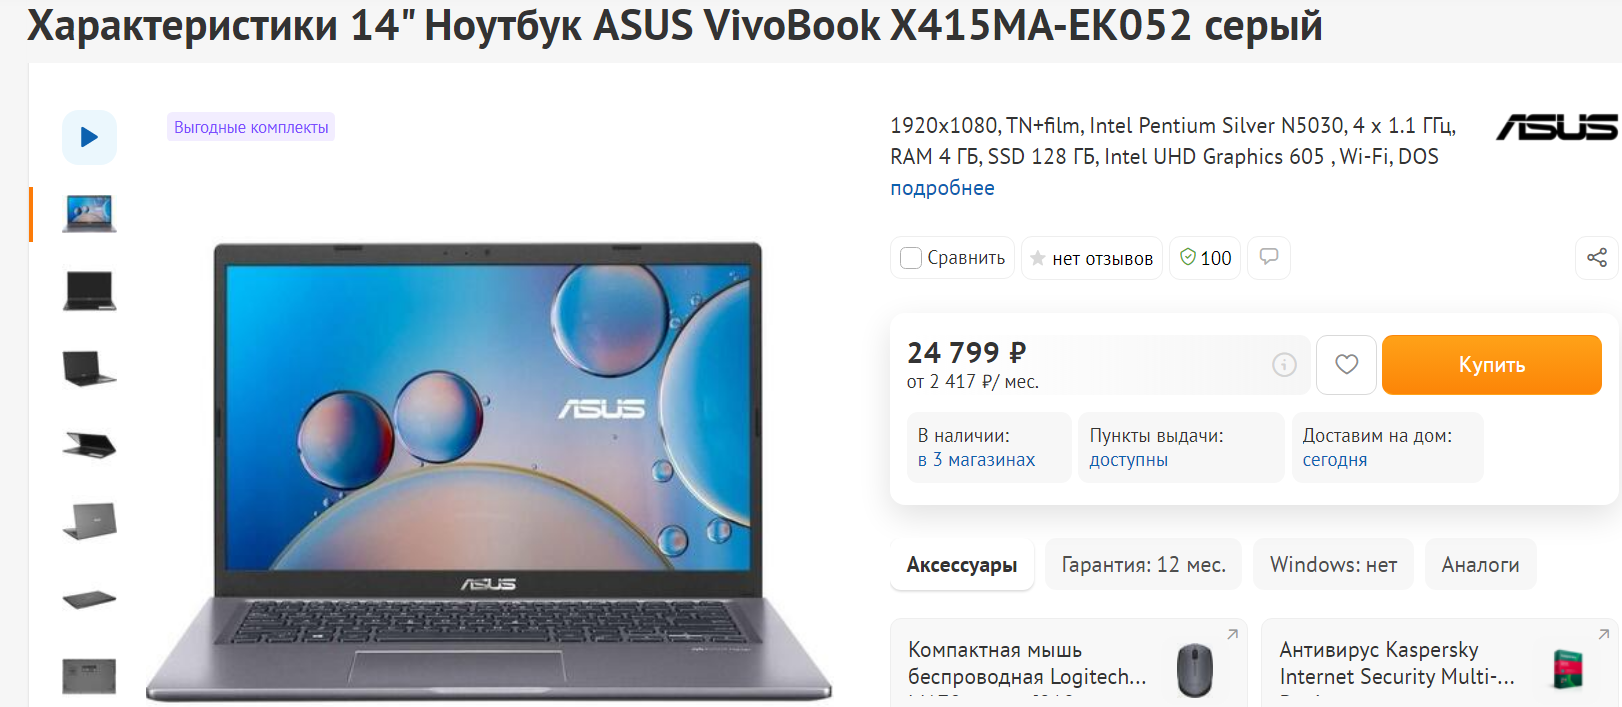Viewport: 1622px width, 707px height.
Task: Click the orange Купить button
Action: 1491,365
